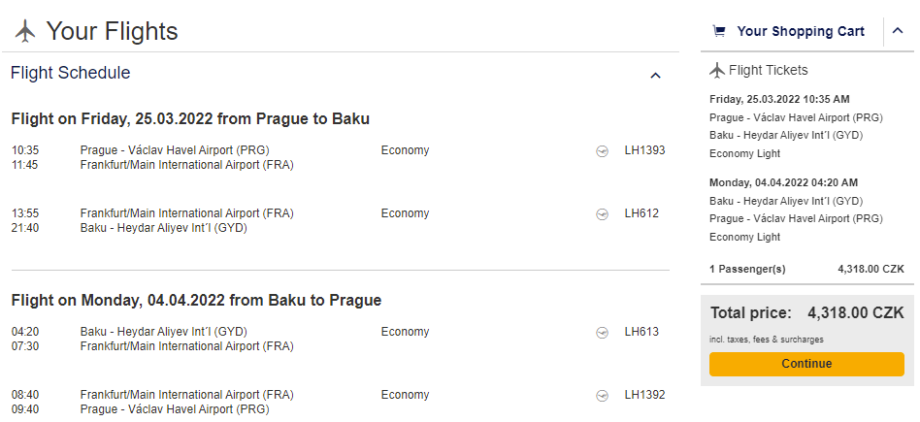The image size is (920, 422).
Task: Collapse the Your Shopping Cart panel
Action: coord(897,31)
